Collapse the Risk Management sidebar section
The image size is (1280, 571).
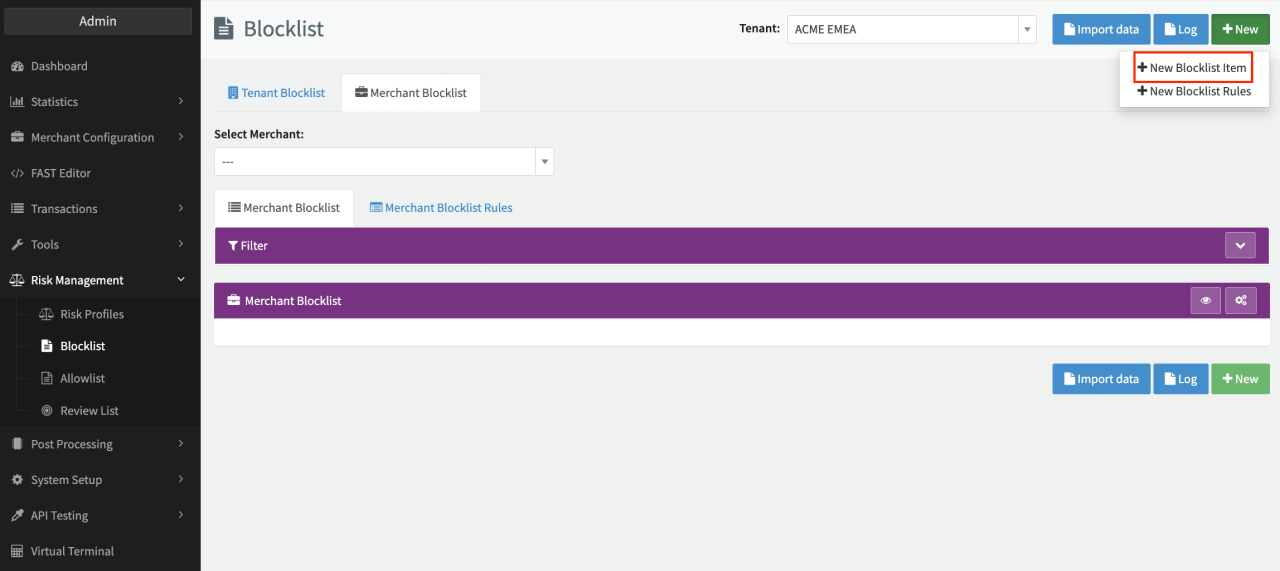[x=100, y=280]
